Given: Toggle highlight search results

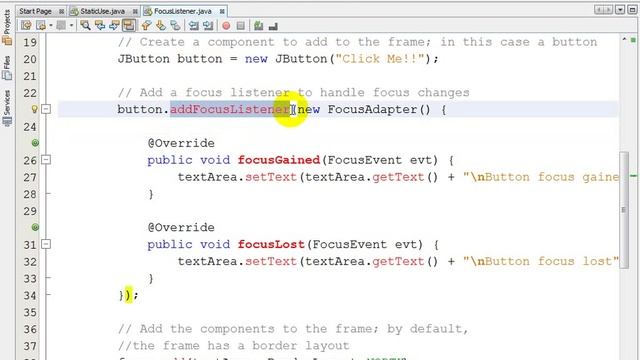Looking at the screenshot, I should click(x=129, y=26).
